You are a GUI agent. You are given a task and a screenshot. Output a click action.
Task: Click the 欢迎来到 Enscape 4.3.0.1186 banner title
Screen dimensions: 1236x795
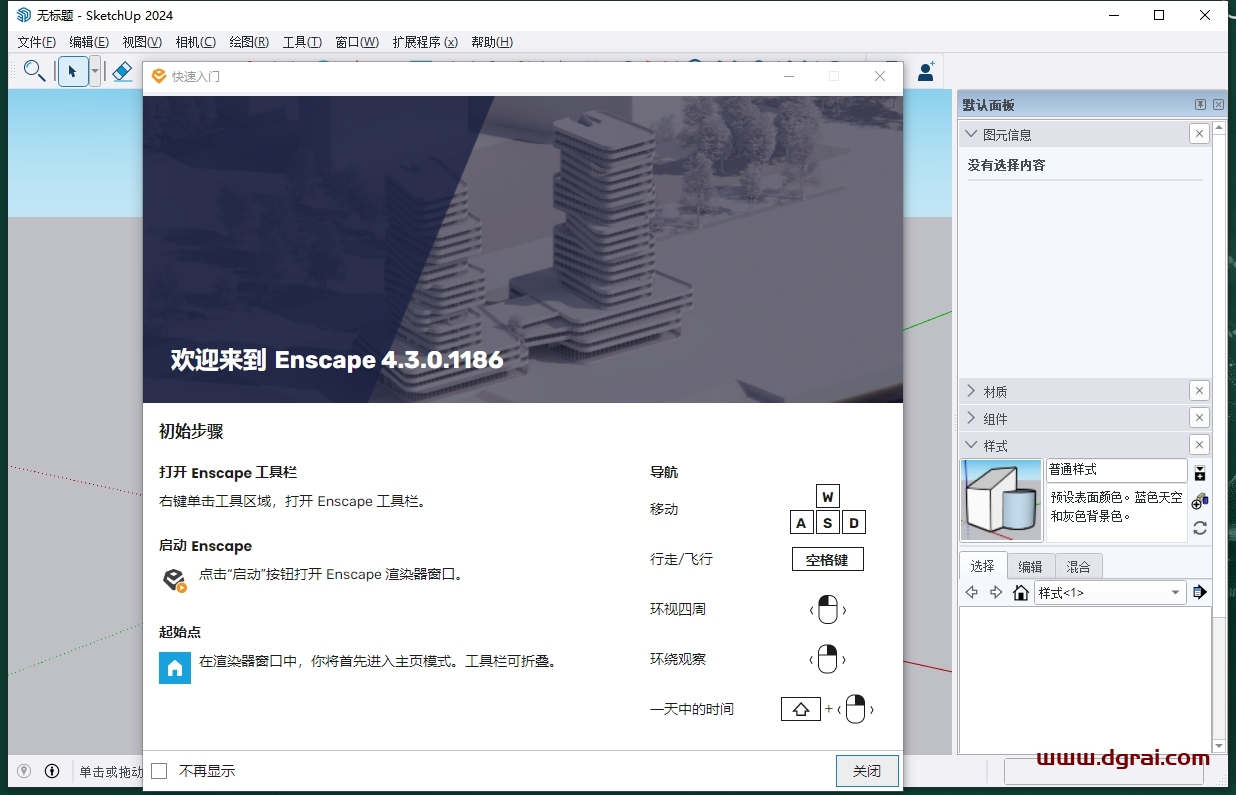(337, 360)
